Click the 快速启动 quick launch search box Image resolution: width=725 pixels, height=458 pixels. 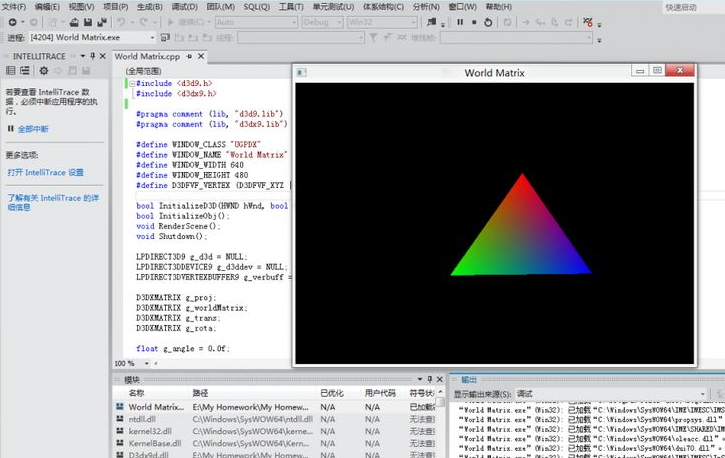(690, 7)
